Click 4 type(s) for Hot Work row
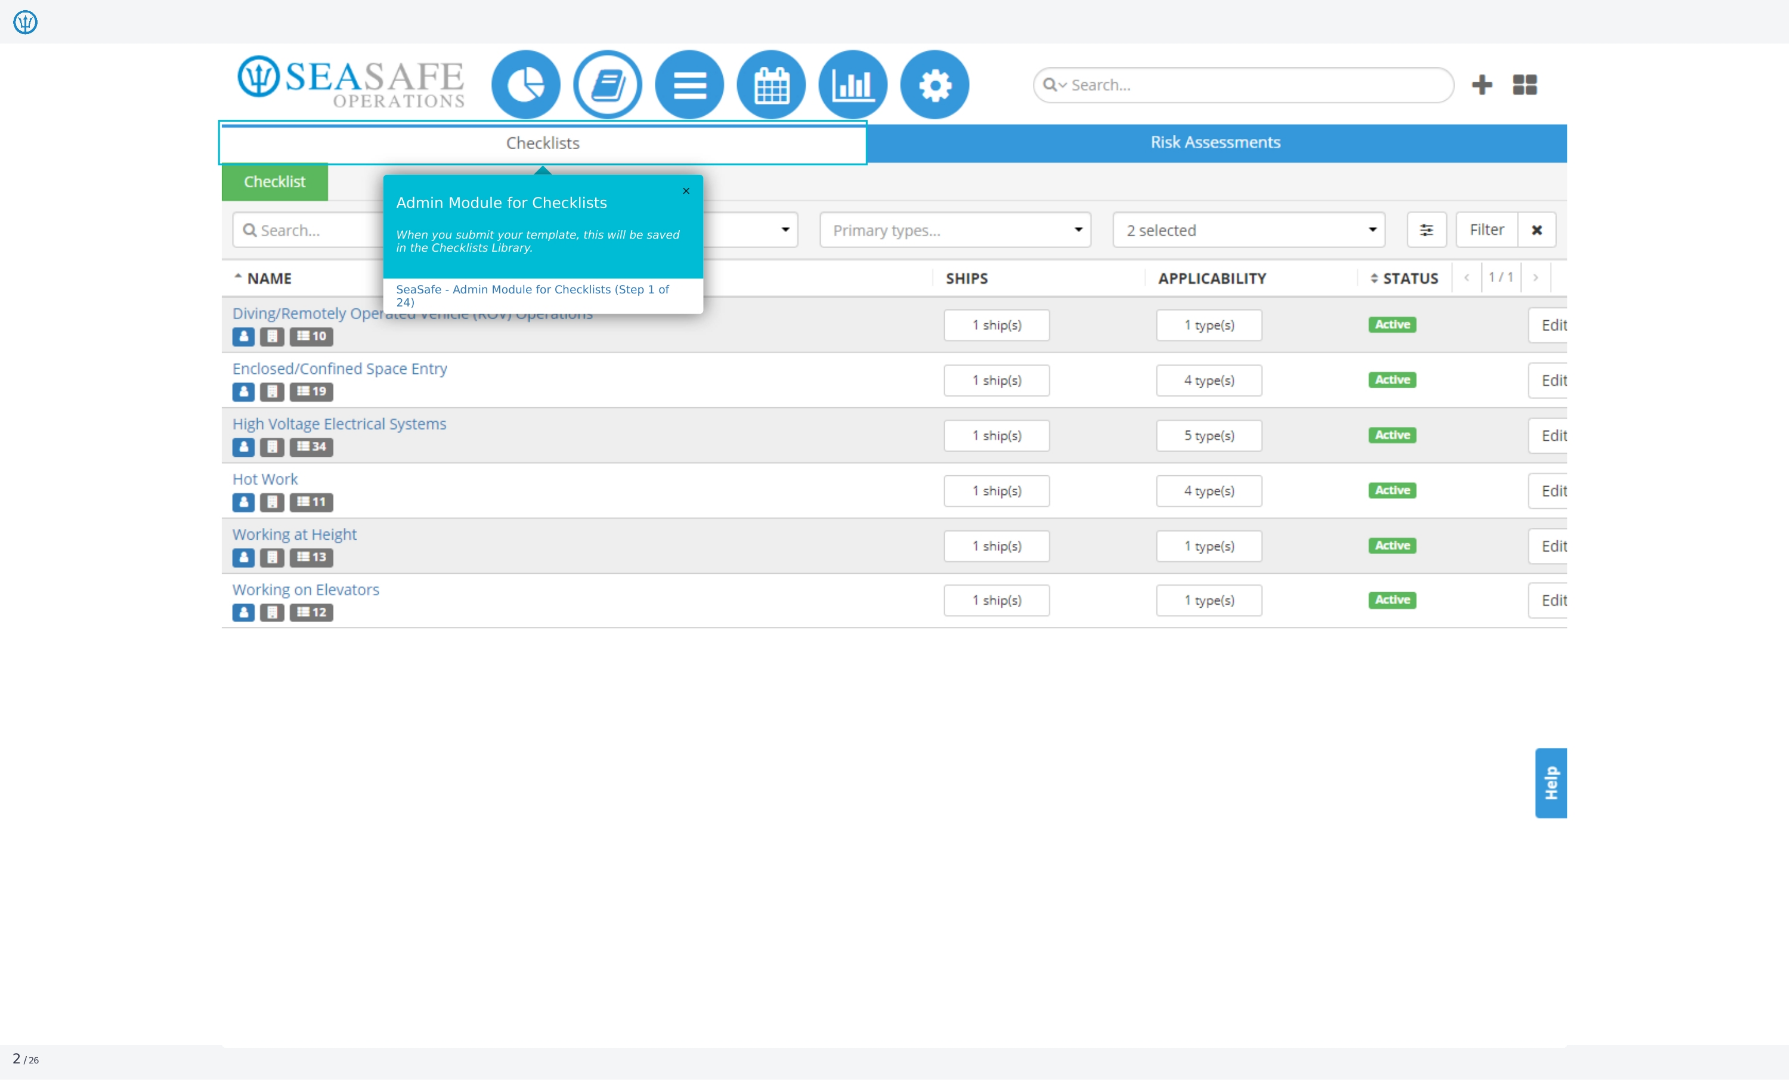This screenshot has width=1789, height=1080. coord(1209,491)
